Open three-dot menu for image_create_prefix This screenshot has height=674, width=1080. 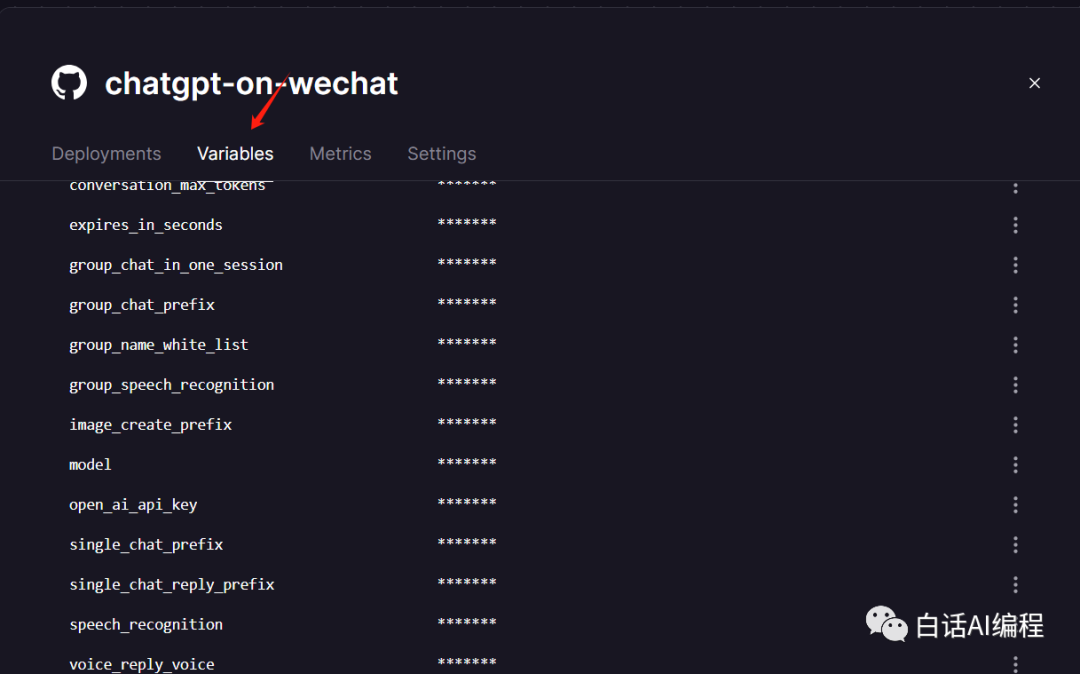1015,425
